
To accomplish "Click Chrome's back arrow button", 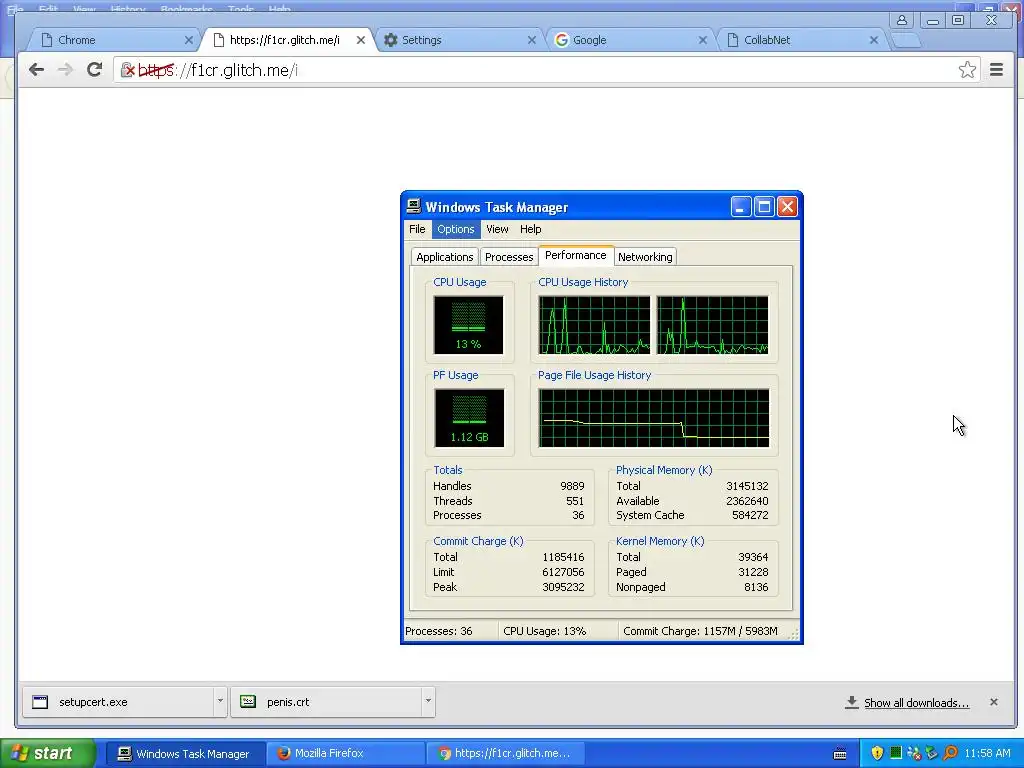I will coord(37,69).
